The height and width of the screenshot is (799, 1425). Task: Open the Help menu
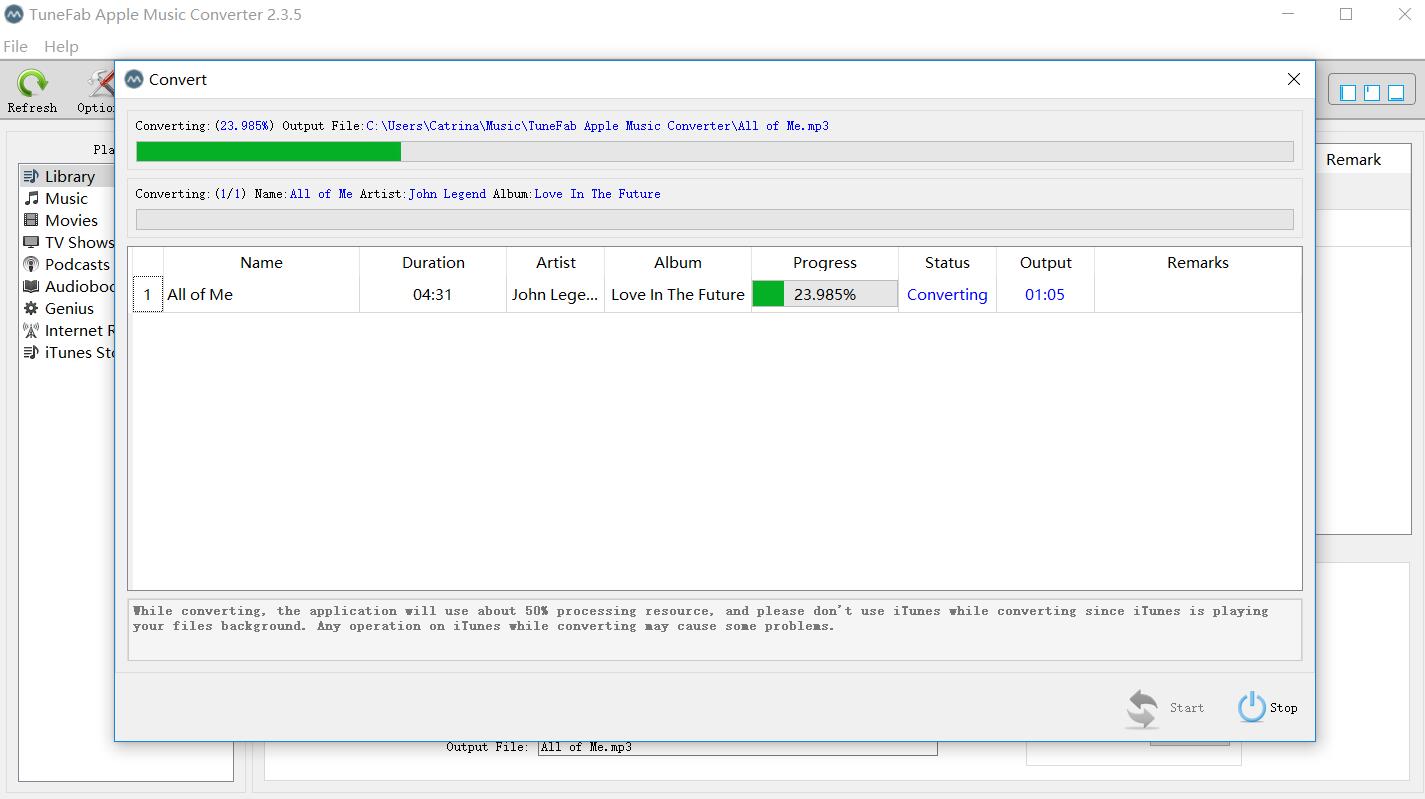[61, 46]
